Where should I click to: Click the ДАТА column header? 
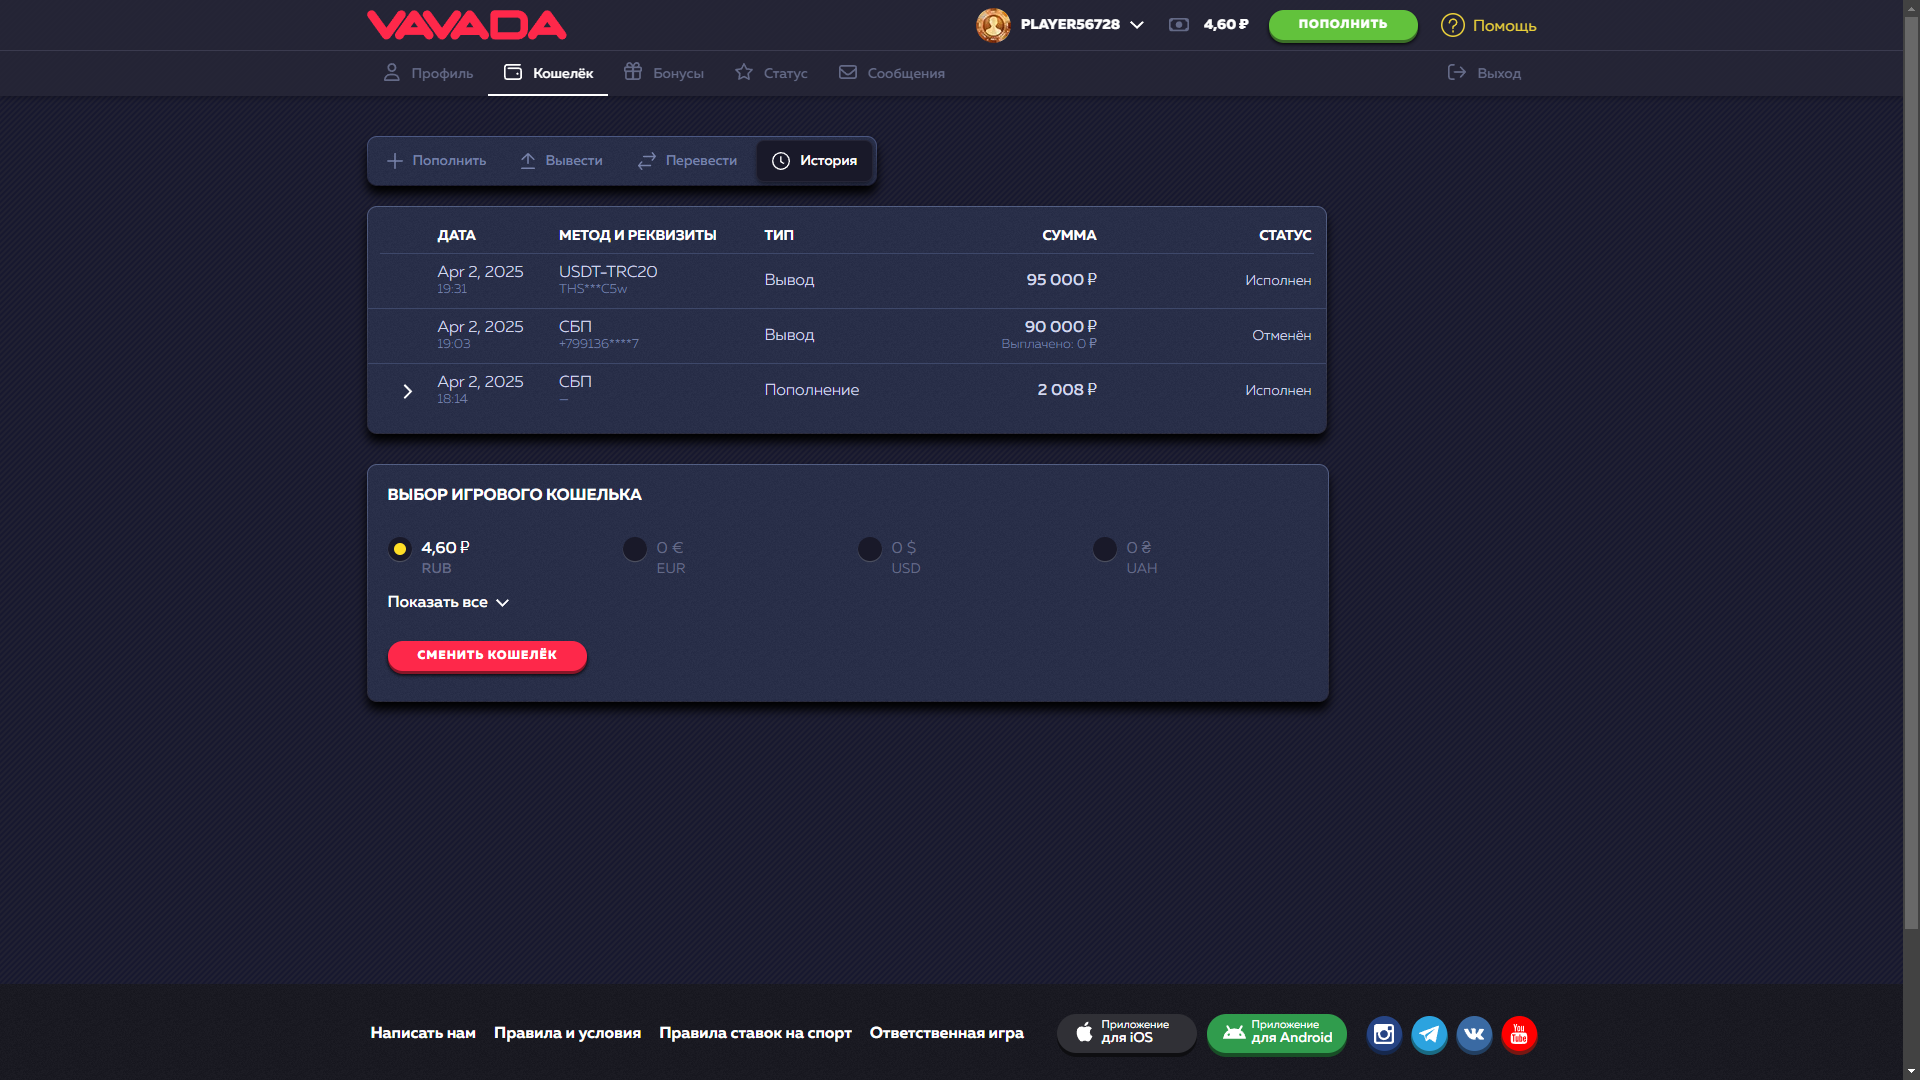click(456, 235)
